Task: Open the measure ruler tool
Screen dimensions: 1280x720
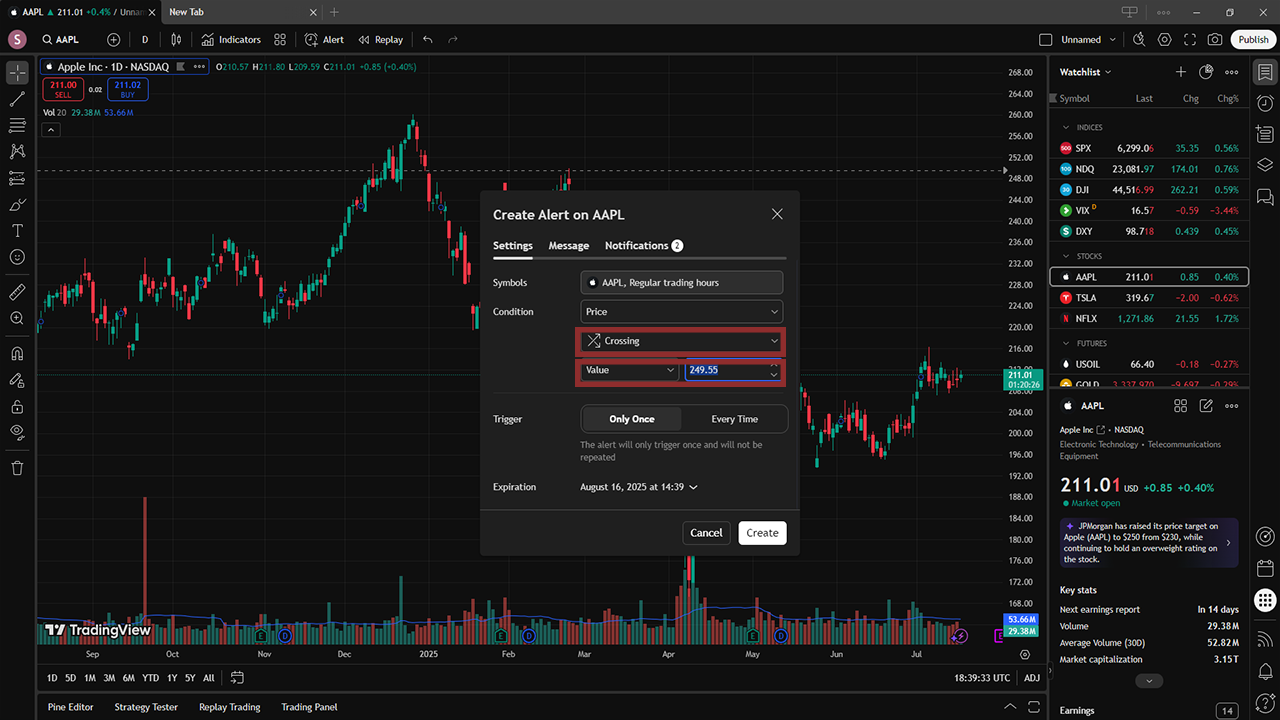Action: [17, 292]
